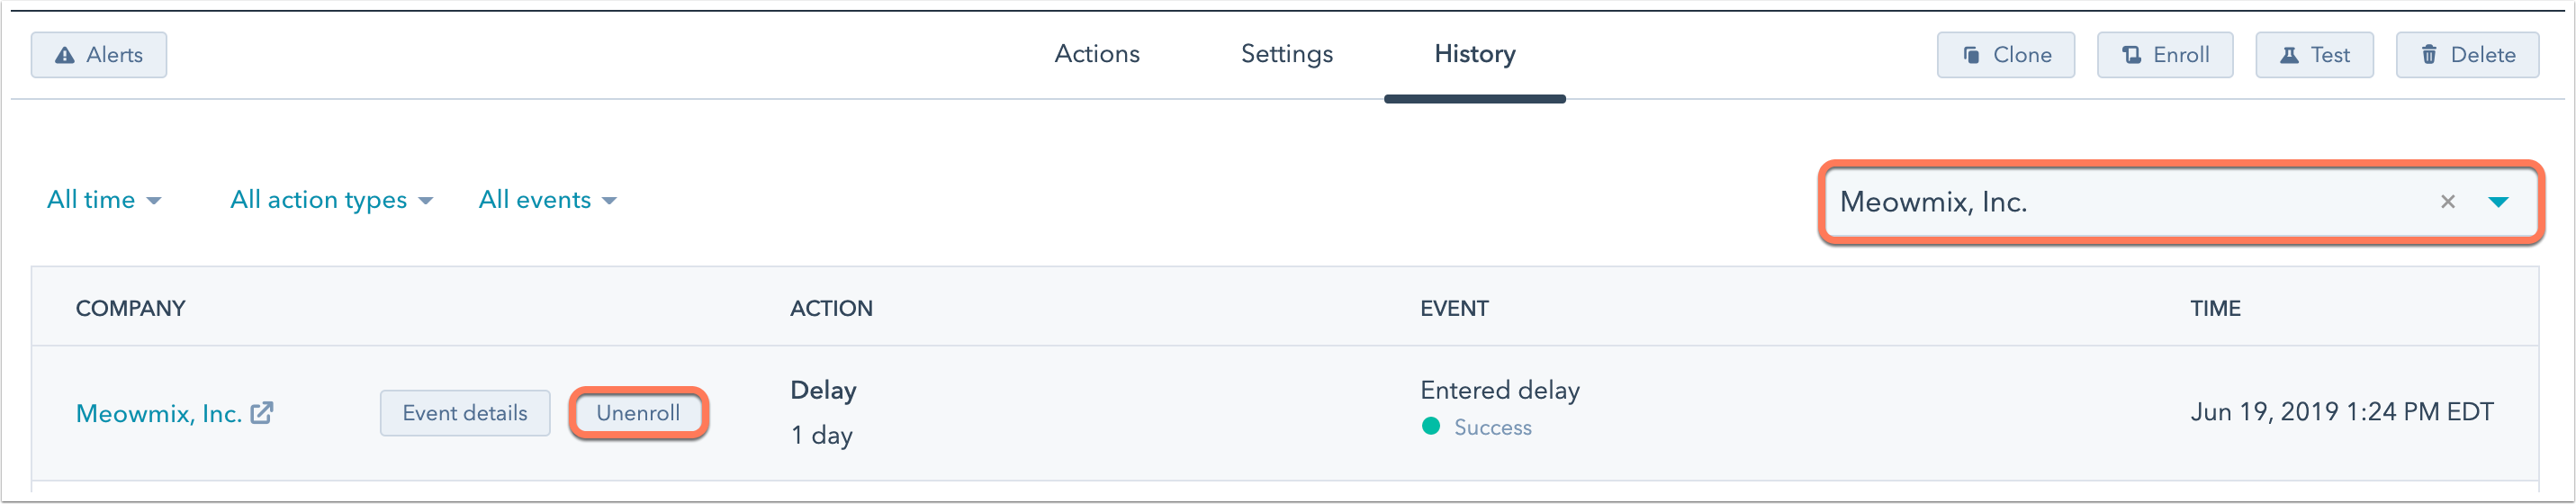Switch to the Actions tab
The height and width of the screenshot is (504, 2576).
click(x=1097, y=54)
